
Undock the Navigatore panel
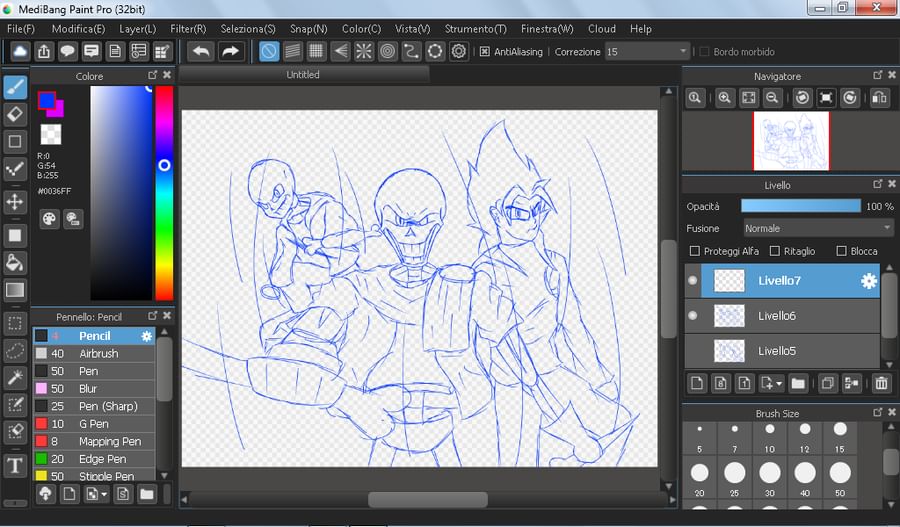tap(878, 75)
